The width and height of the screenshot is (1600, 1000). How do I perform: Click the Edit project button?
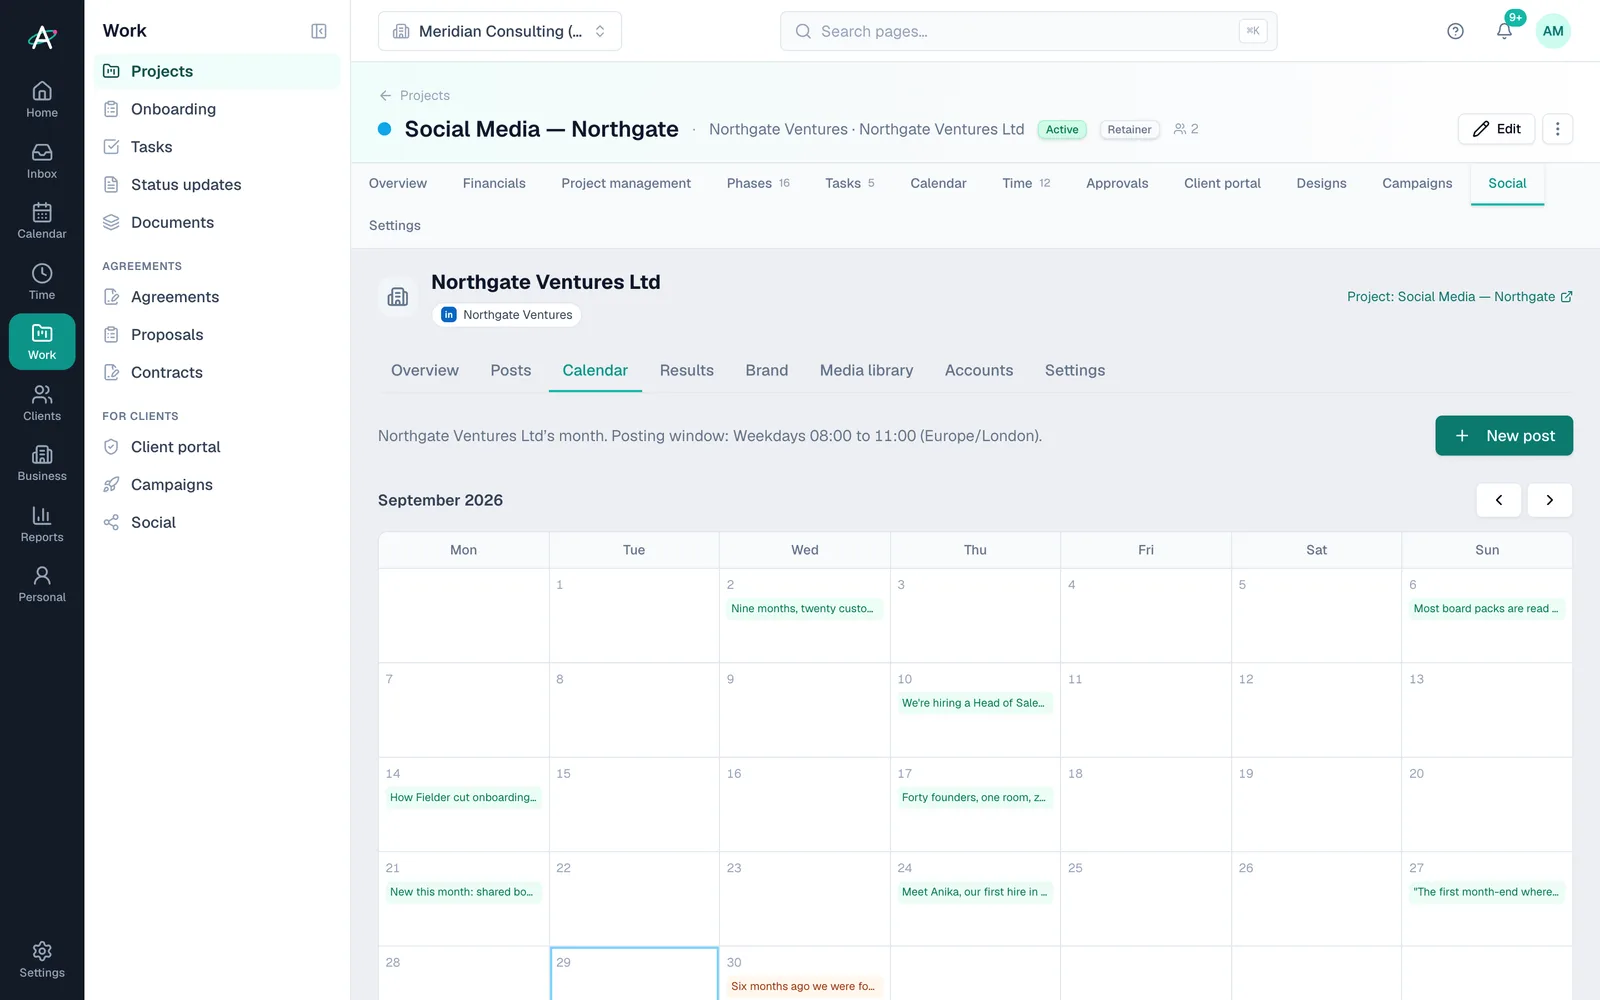(x=1496, y=129)
